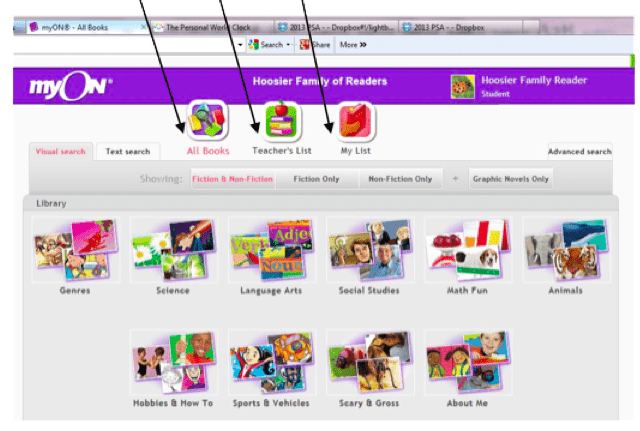This screenshot has width=640, height=431.
Task: Open the Science category thumbnail
Action: click(x=173, y=249)
